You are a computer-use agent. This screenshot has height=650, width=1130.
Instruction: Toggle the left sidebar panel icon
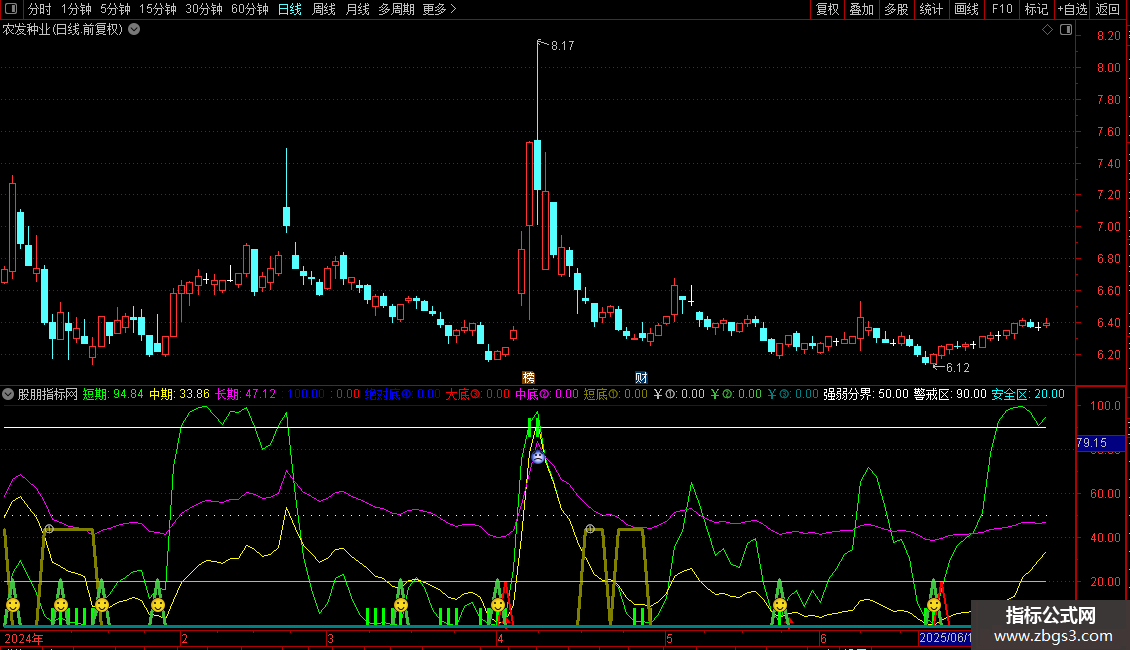10,9
